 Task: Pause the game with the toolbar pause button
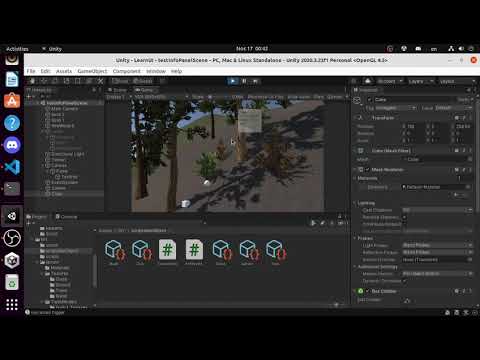[x=244, y=81]
